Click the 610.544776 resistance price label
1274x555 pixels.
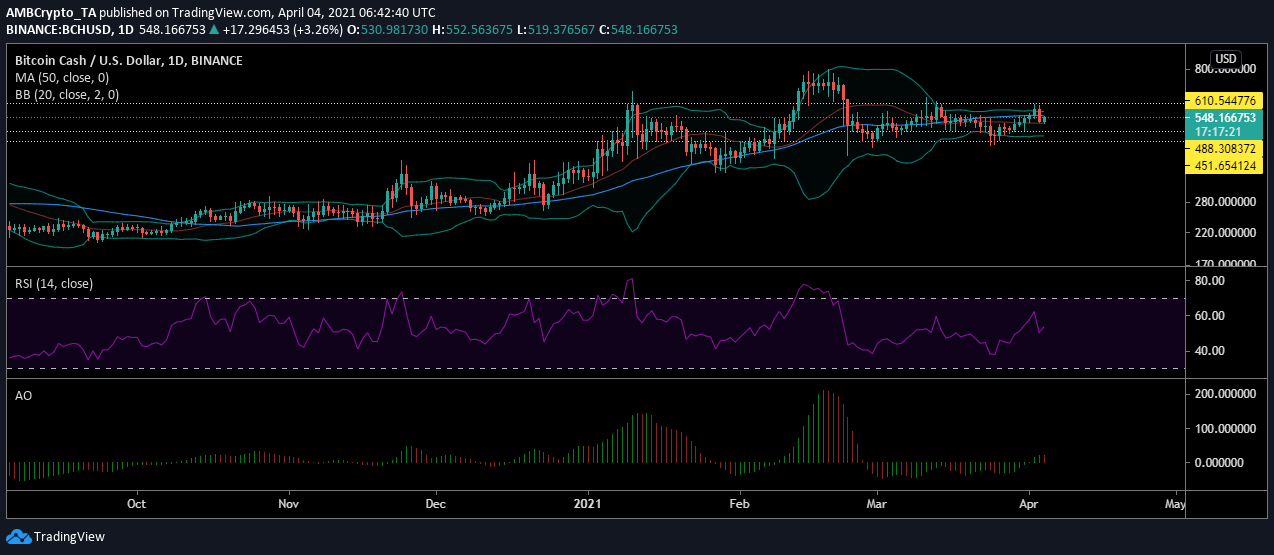coord(1217,102)
